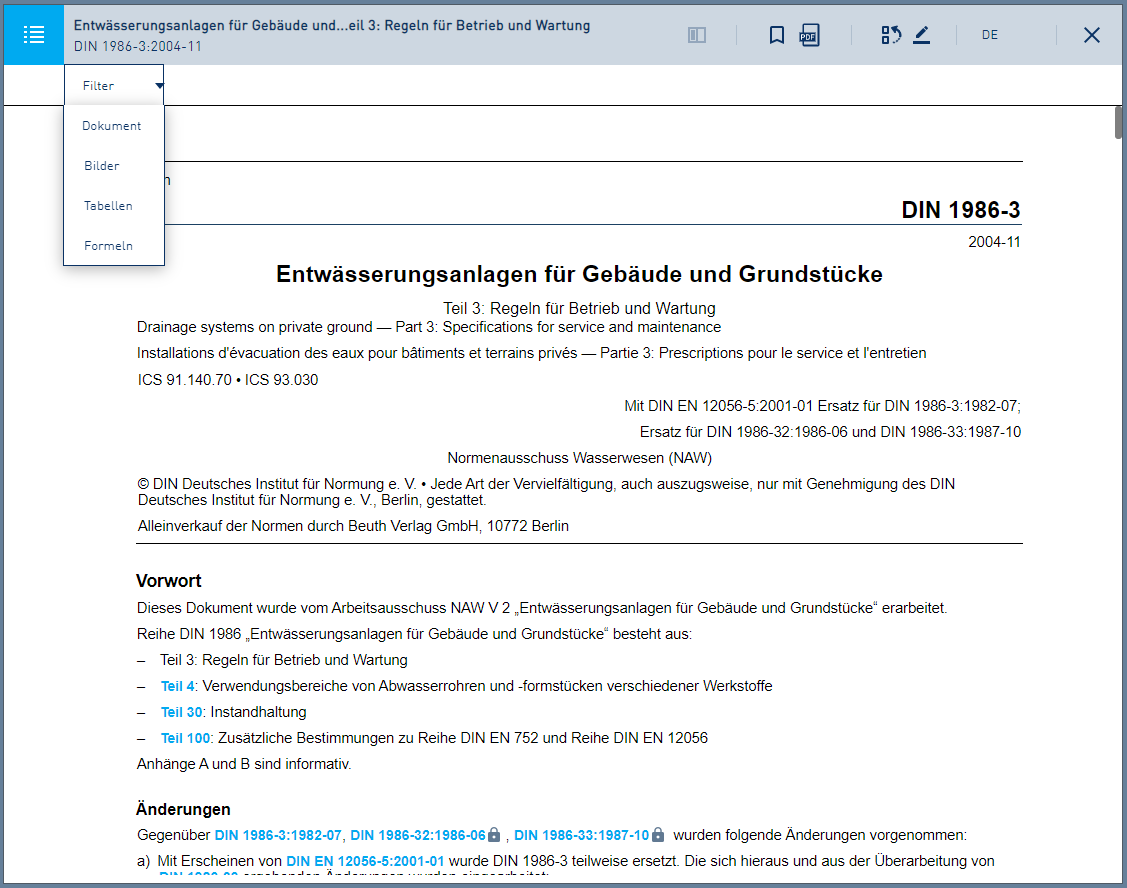Click the vertical scrollbar thumb

click(1118, 122)
